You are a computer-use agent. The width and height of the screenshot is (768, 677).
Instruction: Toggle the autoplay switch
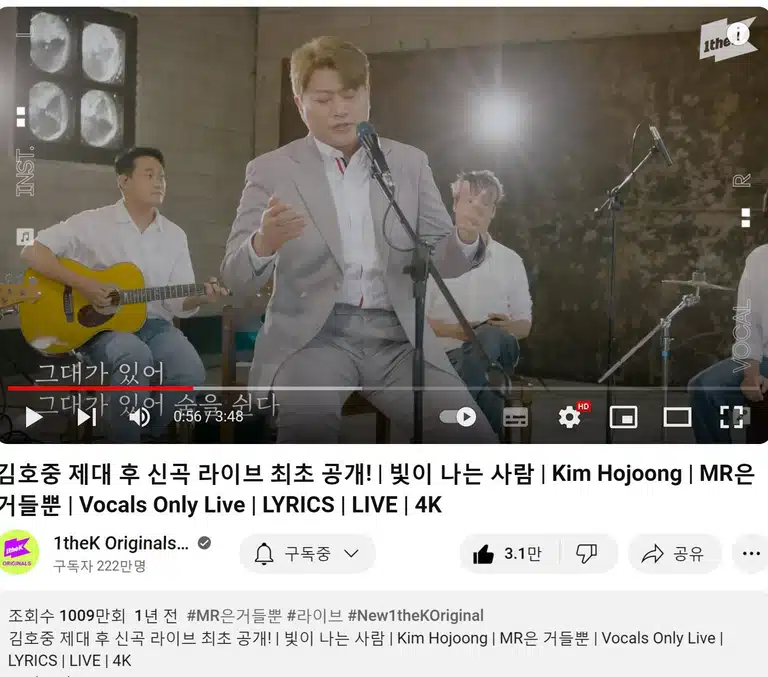[x=458, y=417]
